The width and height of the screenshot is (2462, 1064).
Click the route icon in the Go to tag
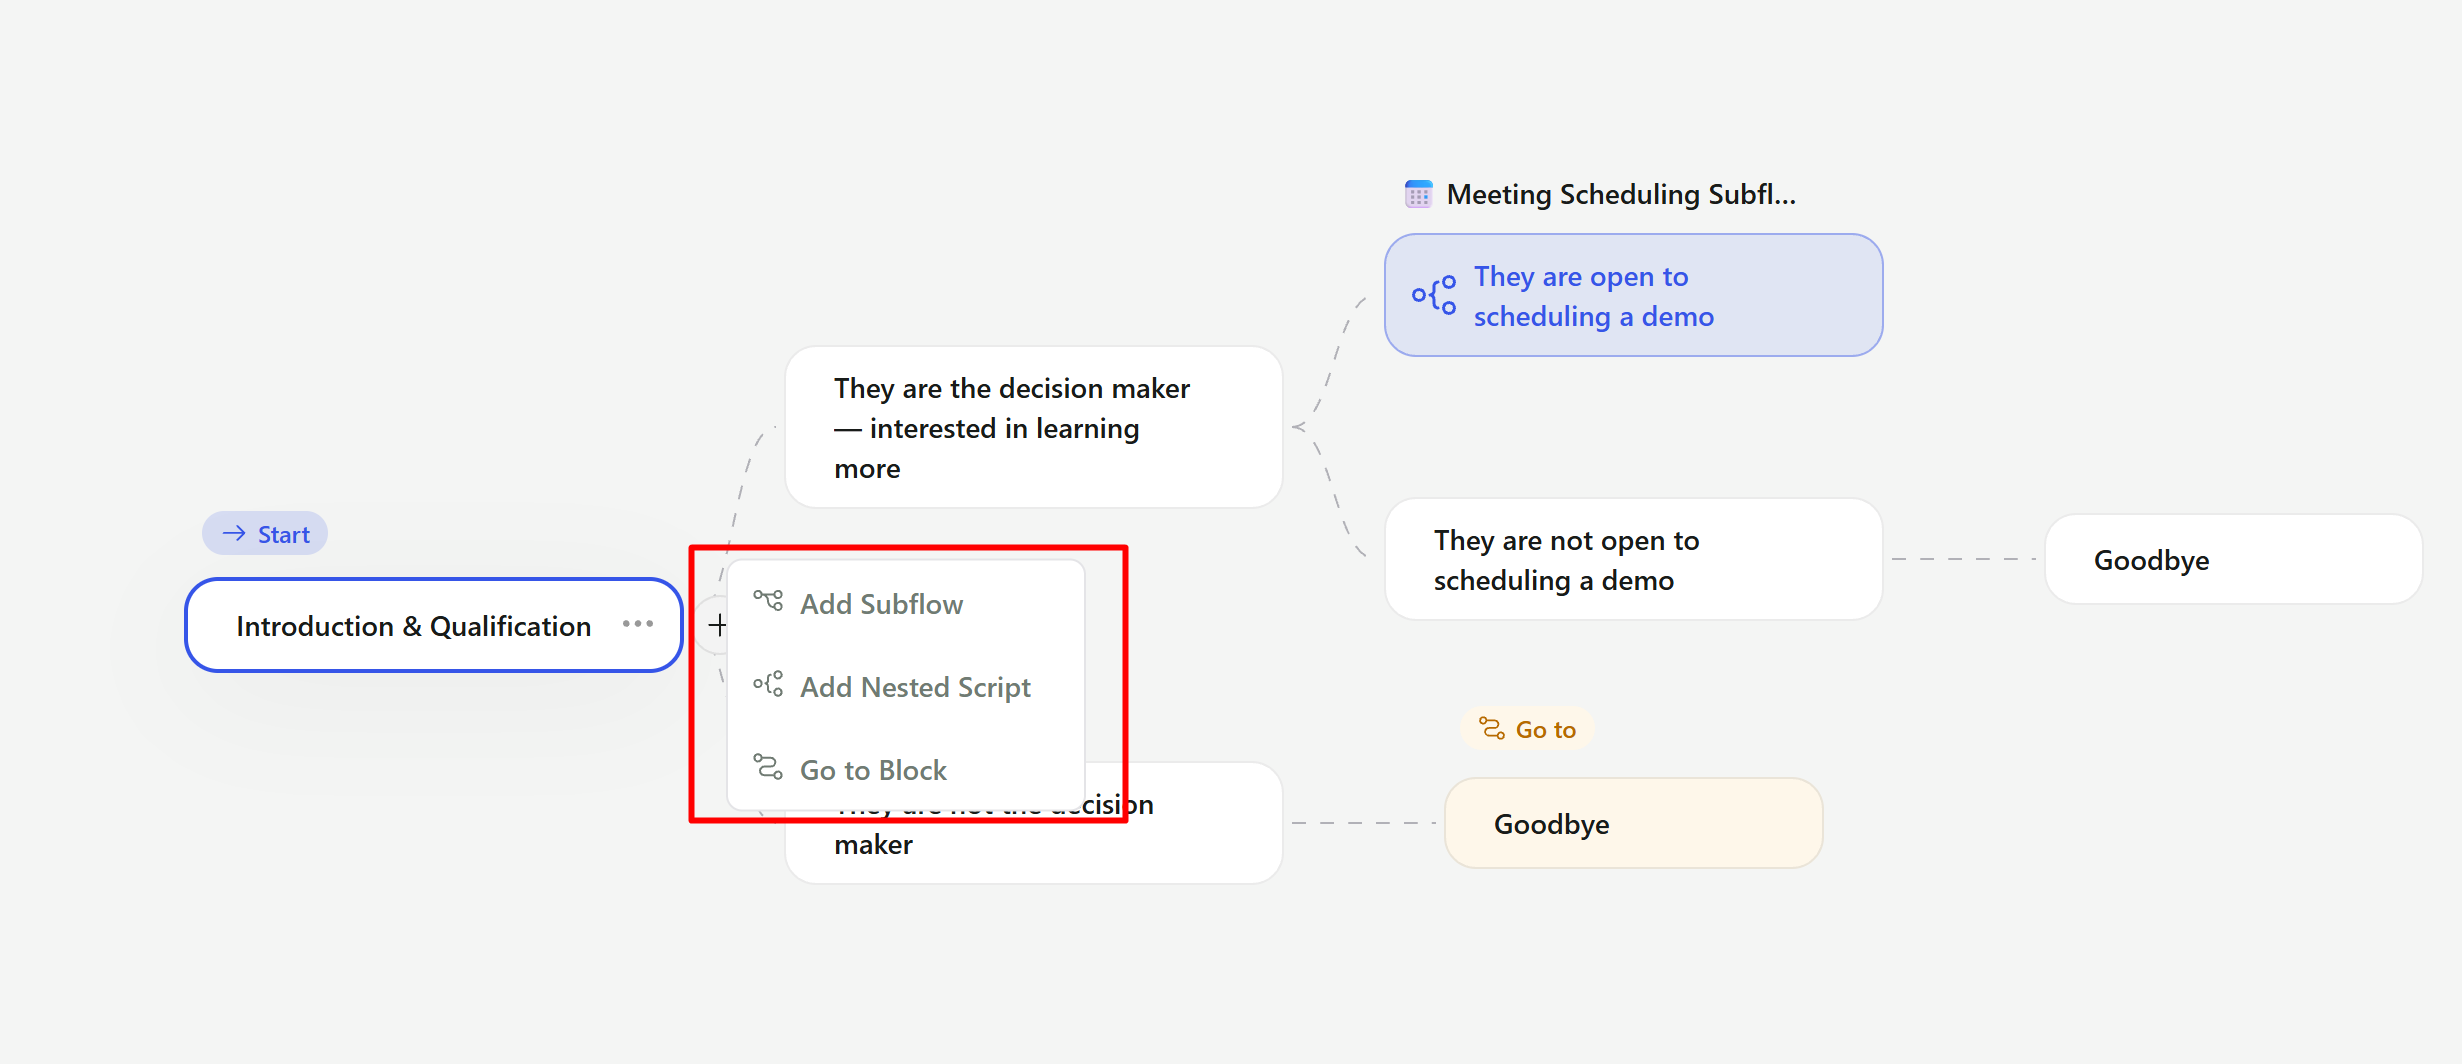[1492, 729]
